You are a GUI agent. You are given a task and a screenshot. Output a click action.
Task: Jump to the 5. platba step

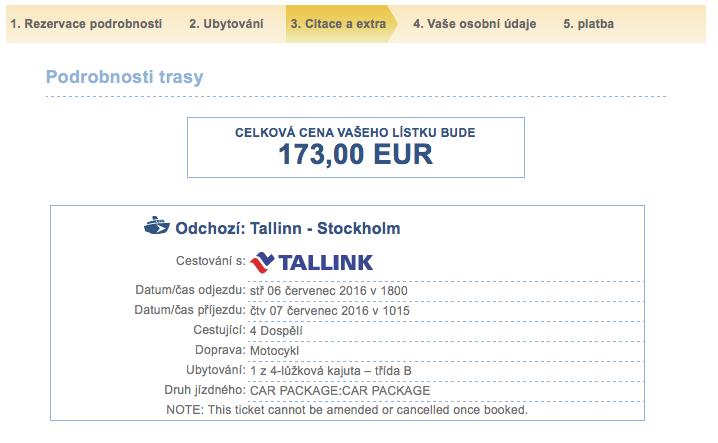[x=588, y=23]
